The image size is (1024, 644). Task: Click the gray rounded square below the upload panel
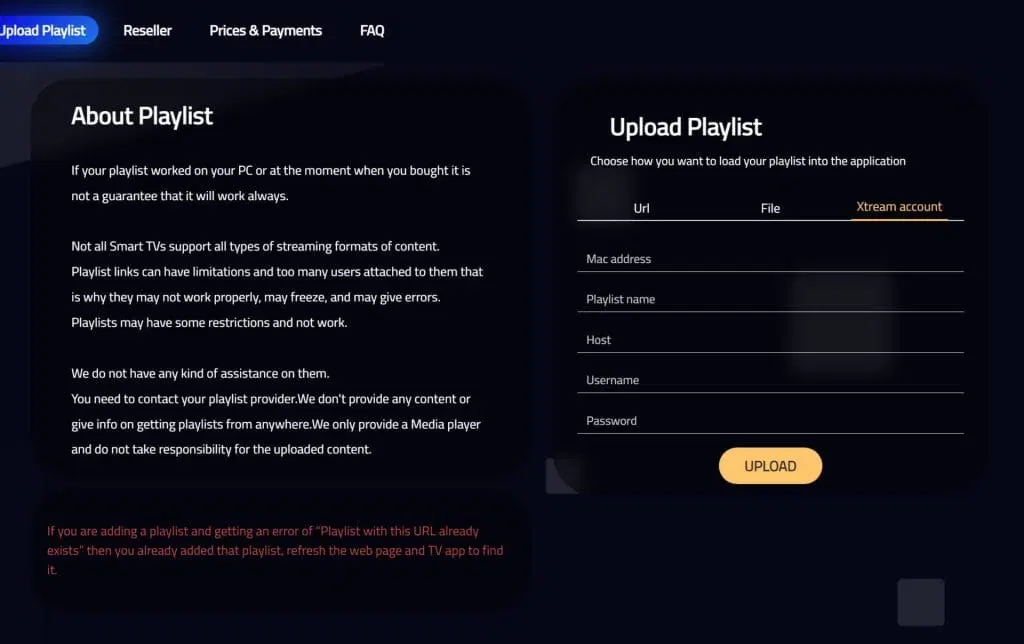[x=920, y=602]
